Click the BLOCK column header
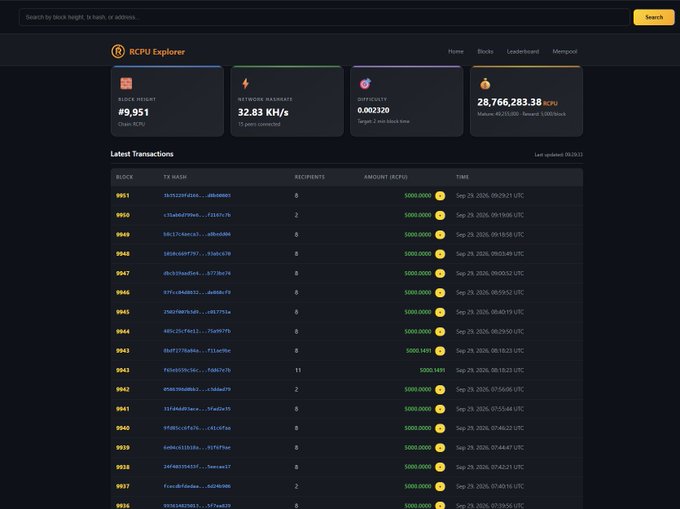Screen dimensions: 680x509 pyautogui.click(x=124, y=177)
